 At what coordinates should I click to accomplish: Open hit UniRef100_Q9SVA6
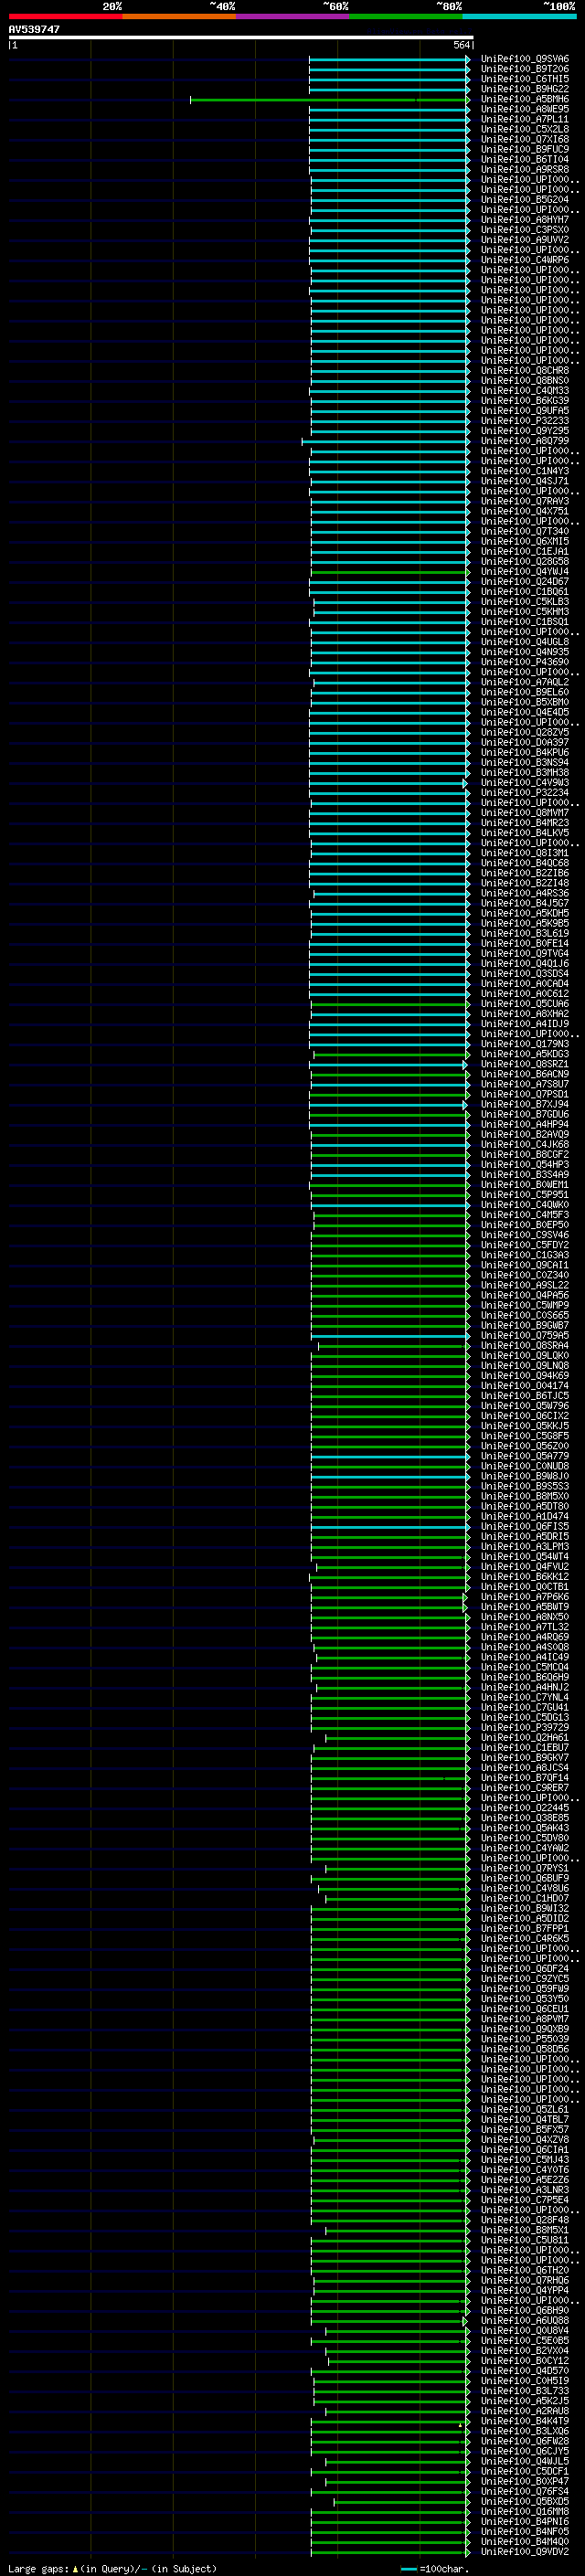click(x=525, y=59)
